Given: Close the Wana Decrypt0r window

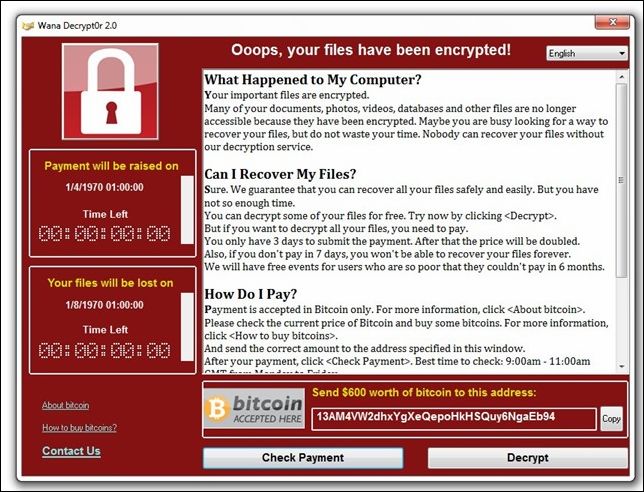Looking at the screenshot, I should coord(612,22).
